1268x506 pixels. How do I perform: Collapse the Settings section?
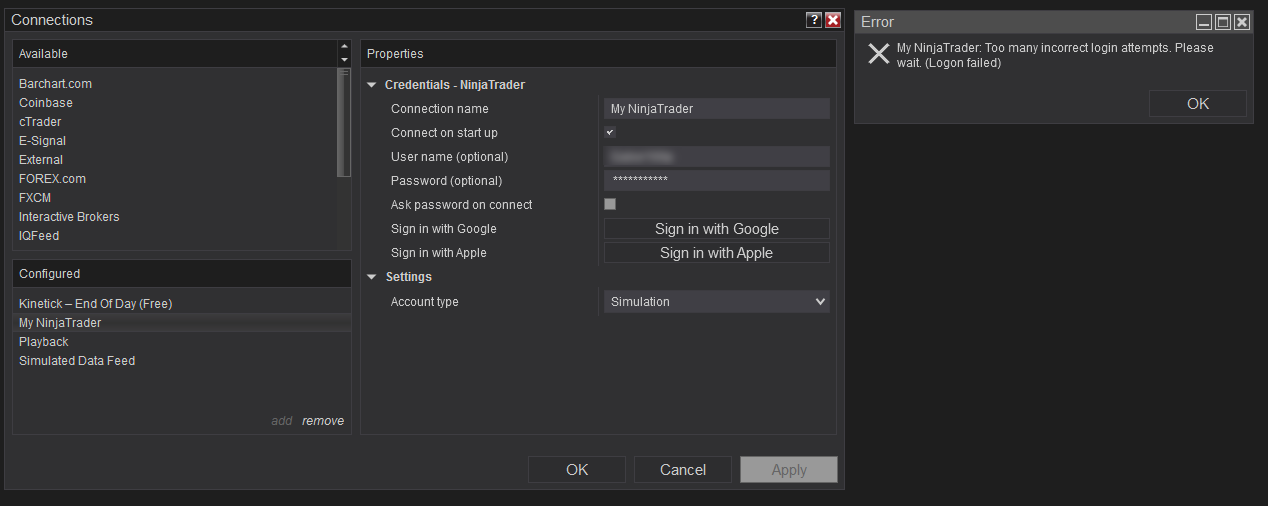point(372,277)
